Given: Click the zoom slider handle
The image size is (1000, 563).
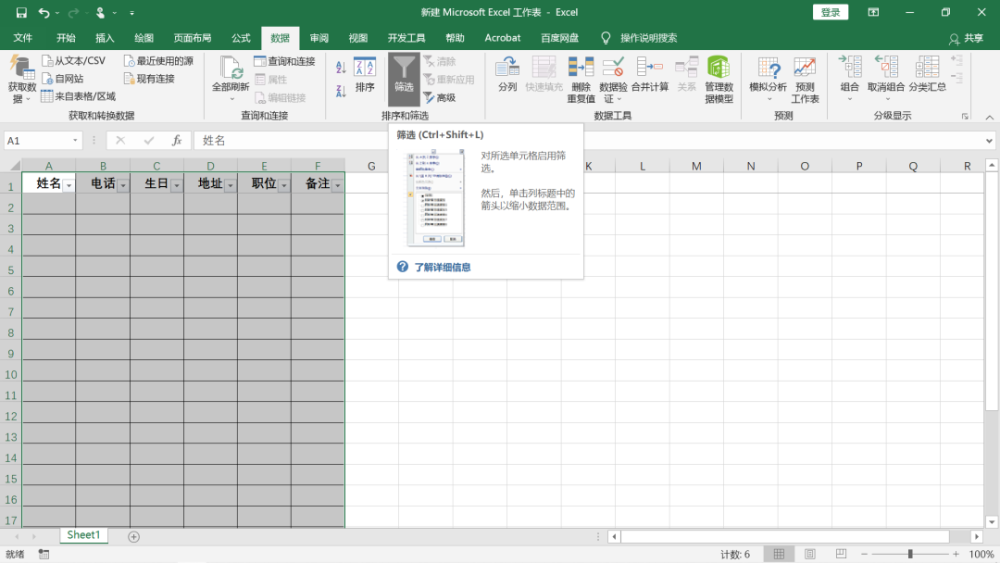Looking at the screenshot, I should [910, 554].
